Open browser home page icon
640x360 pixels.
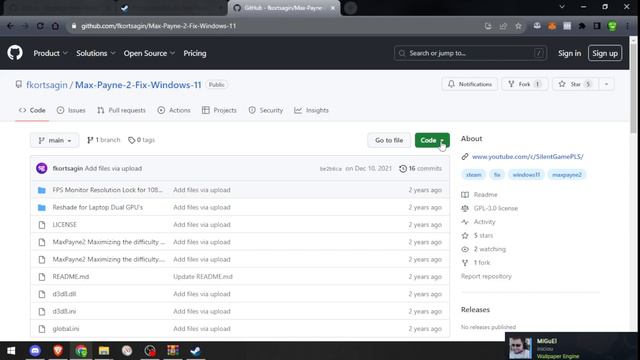pos(55,26)
